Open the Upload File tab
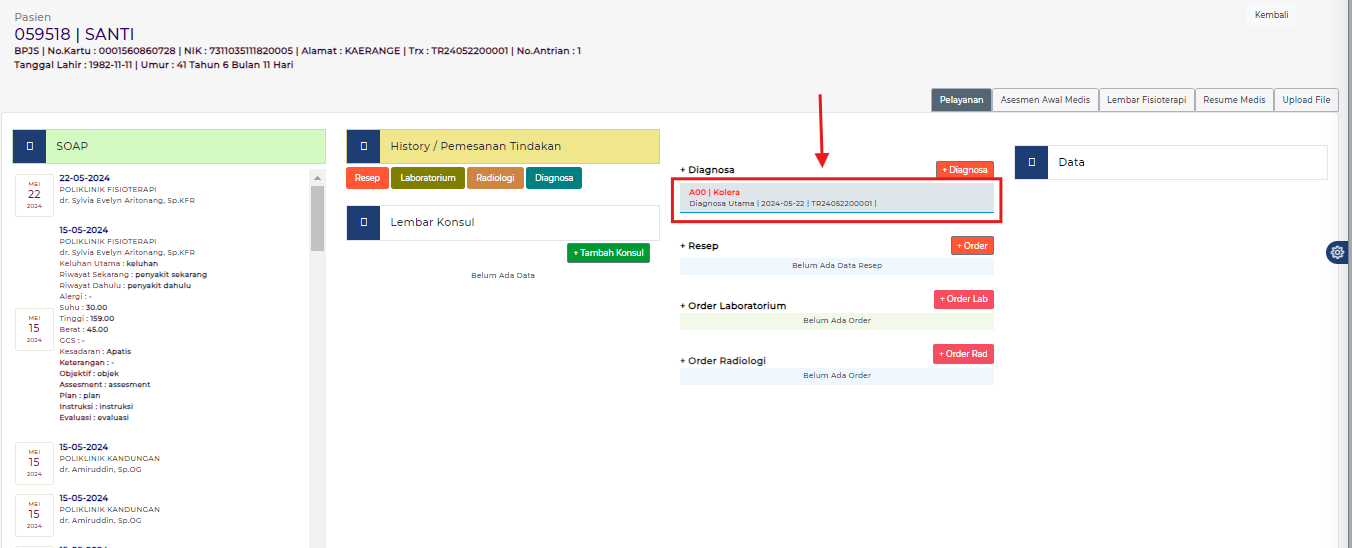Viewport: 1352px width, 548px height. [x=1306, y=100]
